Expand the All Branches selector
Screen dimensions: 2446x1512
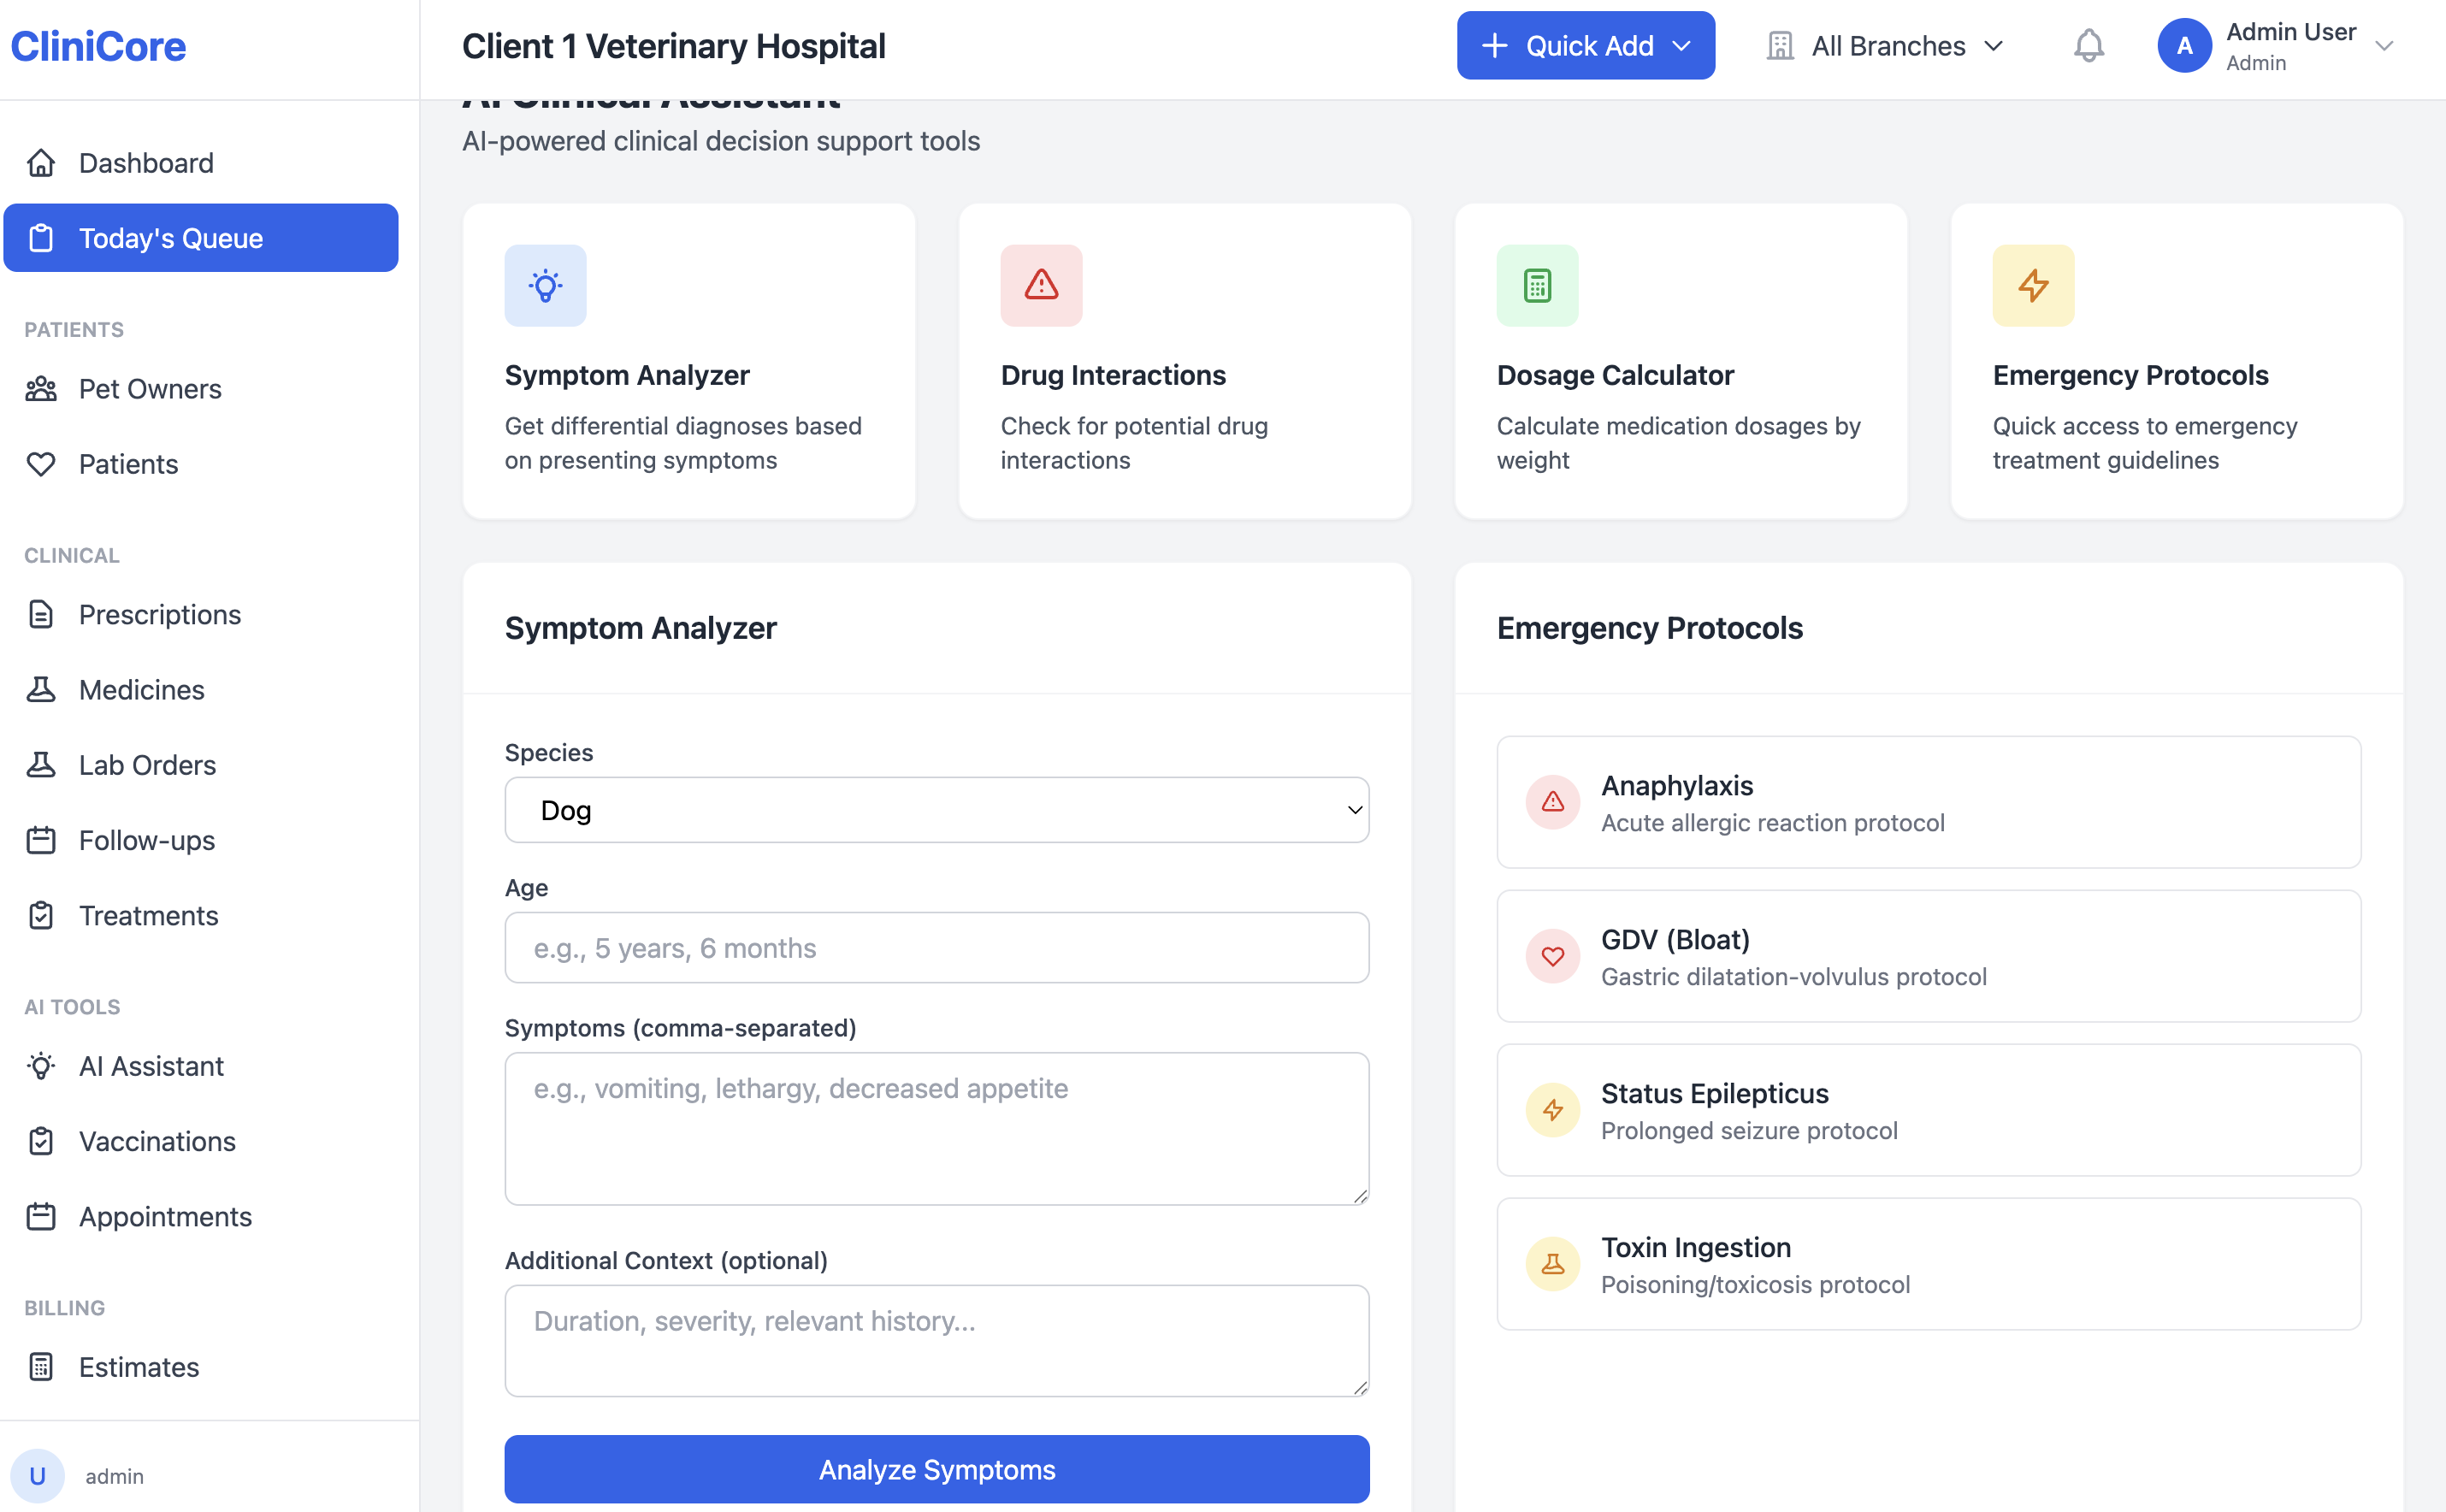[x=1886, y=46]
